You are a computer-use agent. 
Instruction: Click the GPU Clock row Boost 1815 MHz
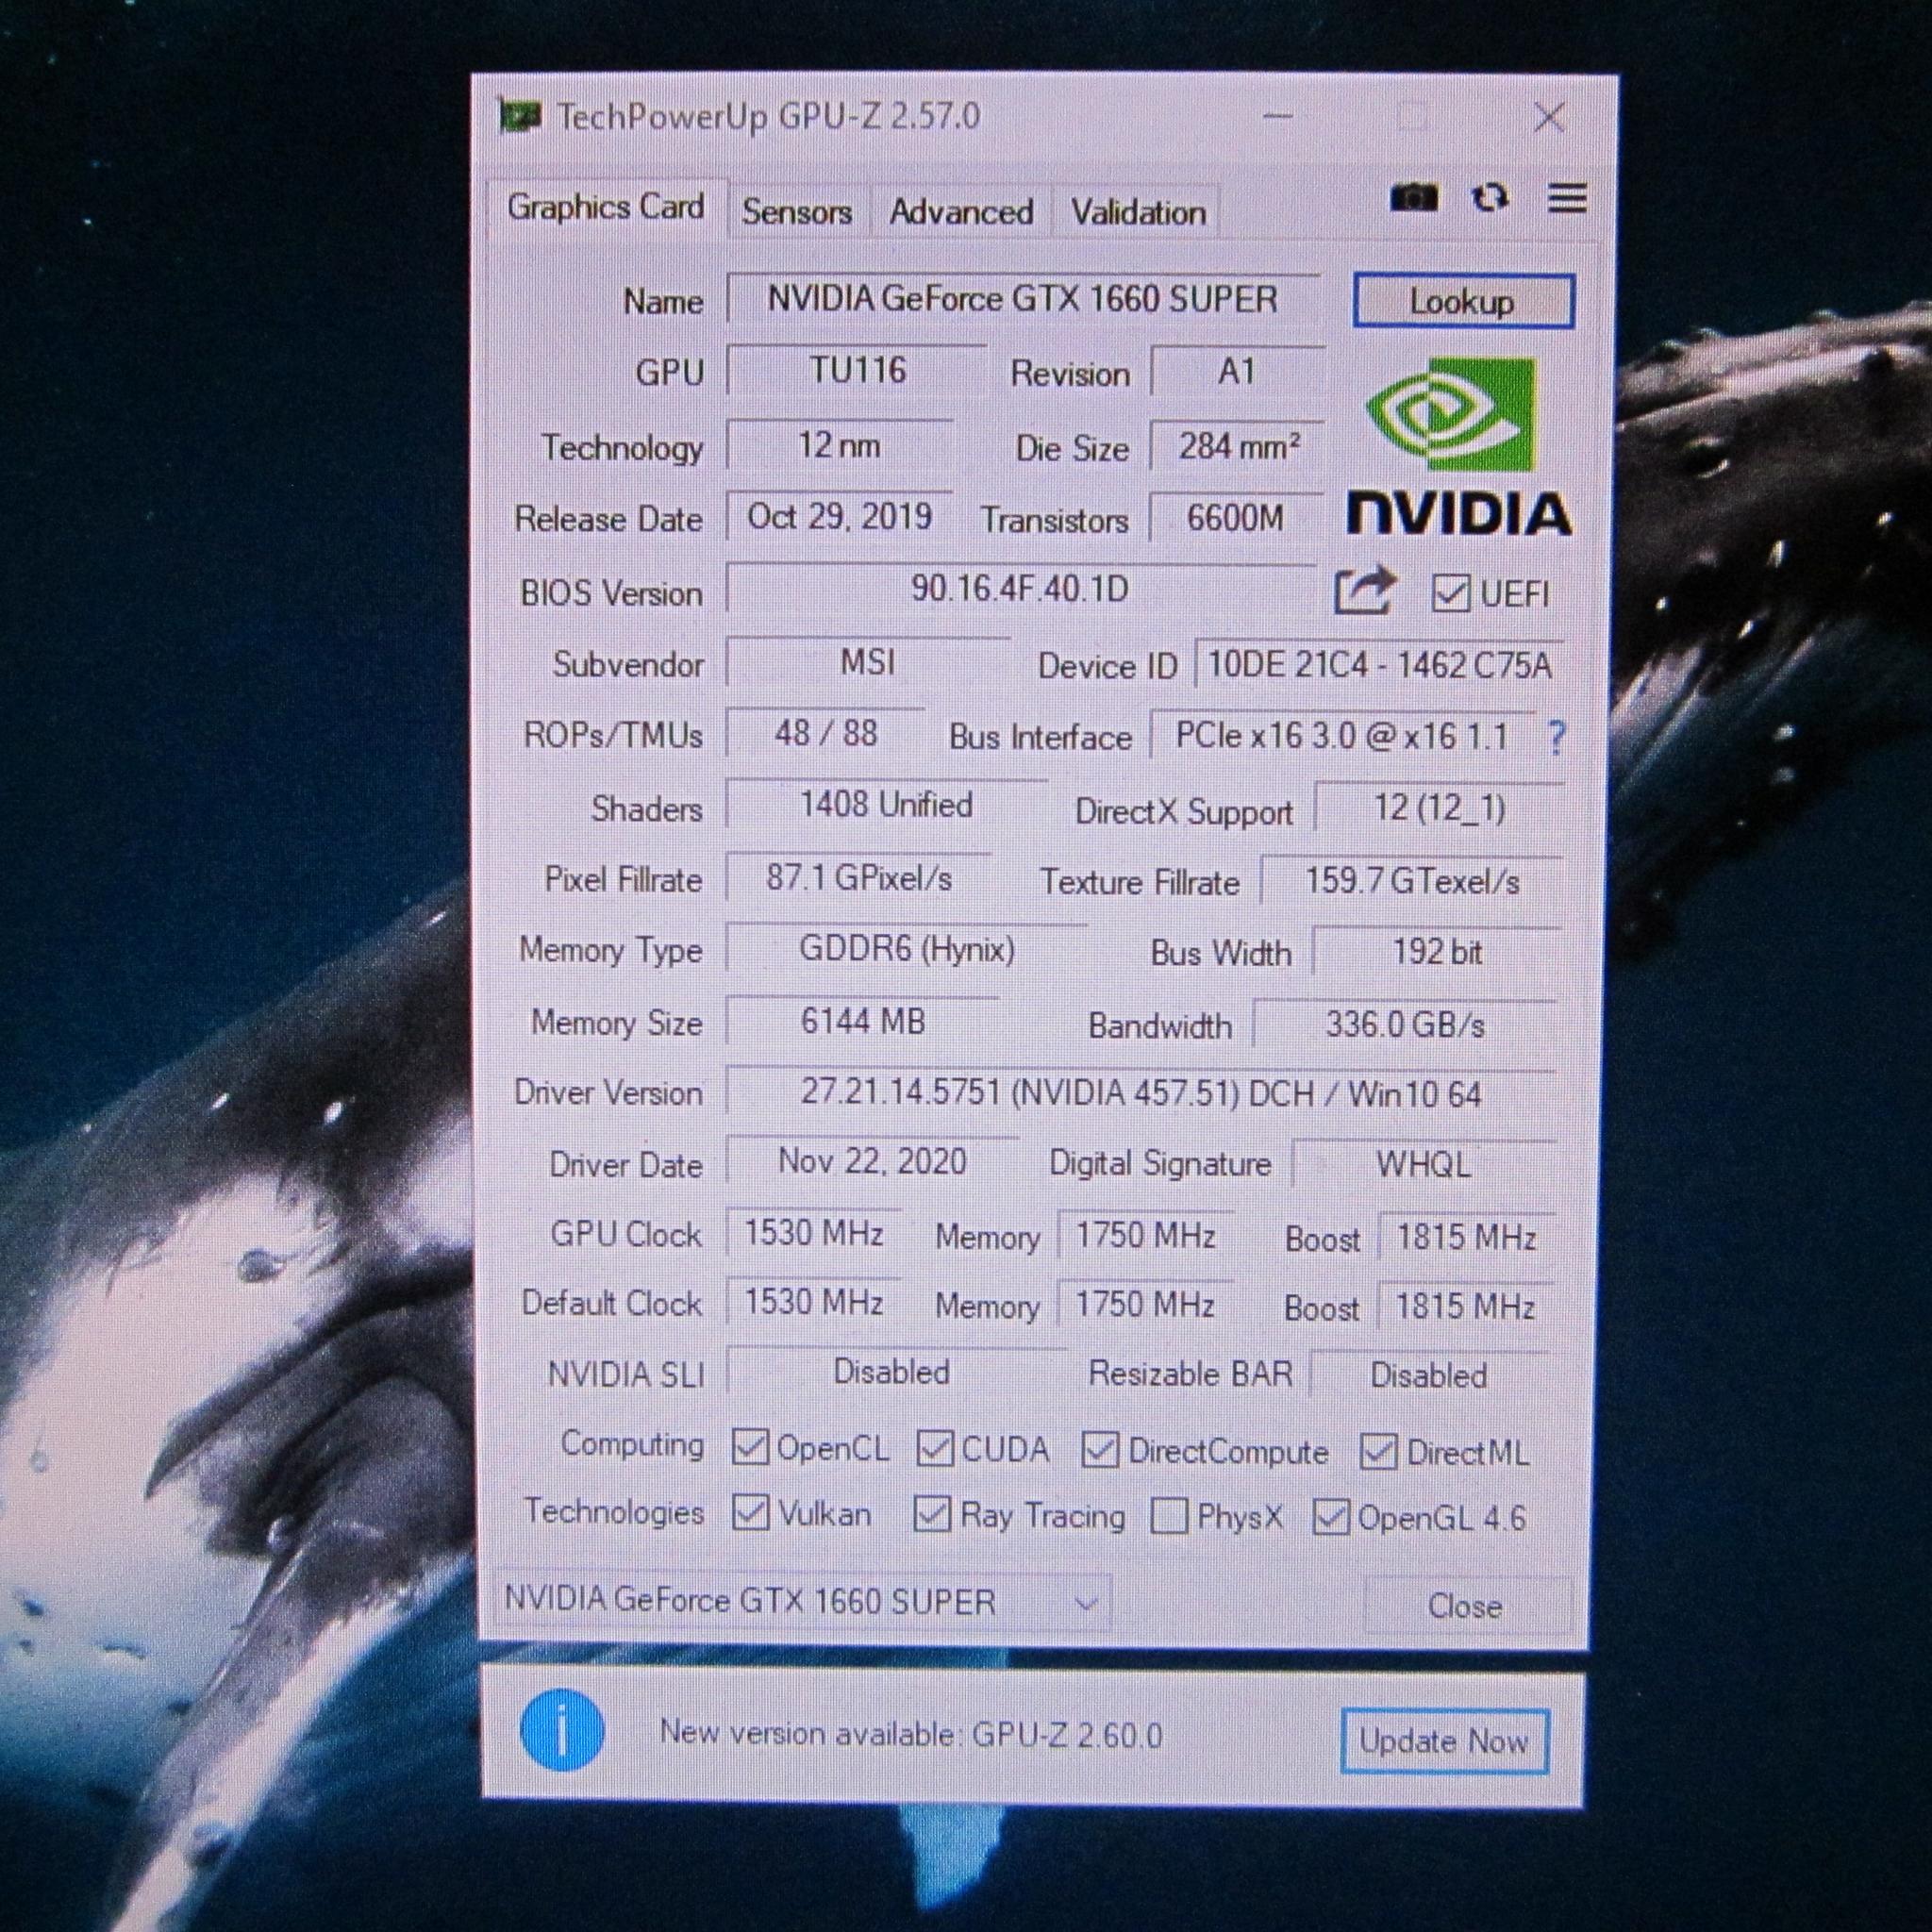[1466, 1238]
